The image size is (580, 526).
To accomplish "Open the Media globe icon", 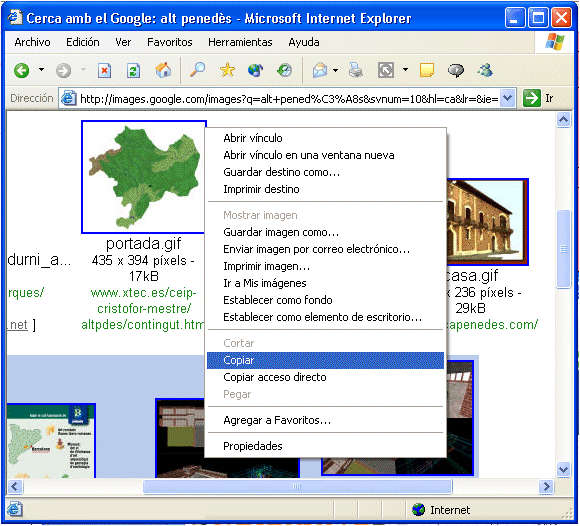I will click(x=256, y=70).
